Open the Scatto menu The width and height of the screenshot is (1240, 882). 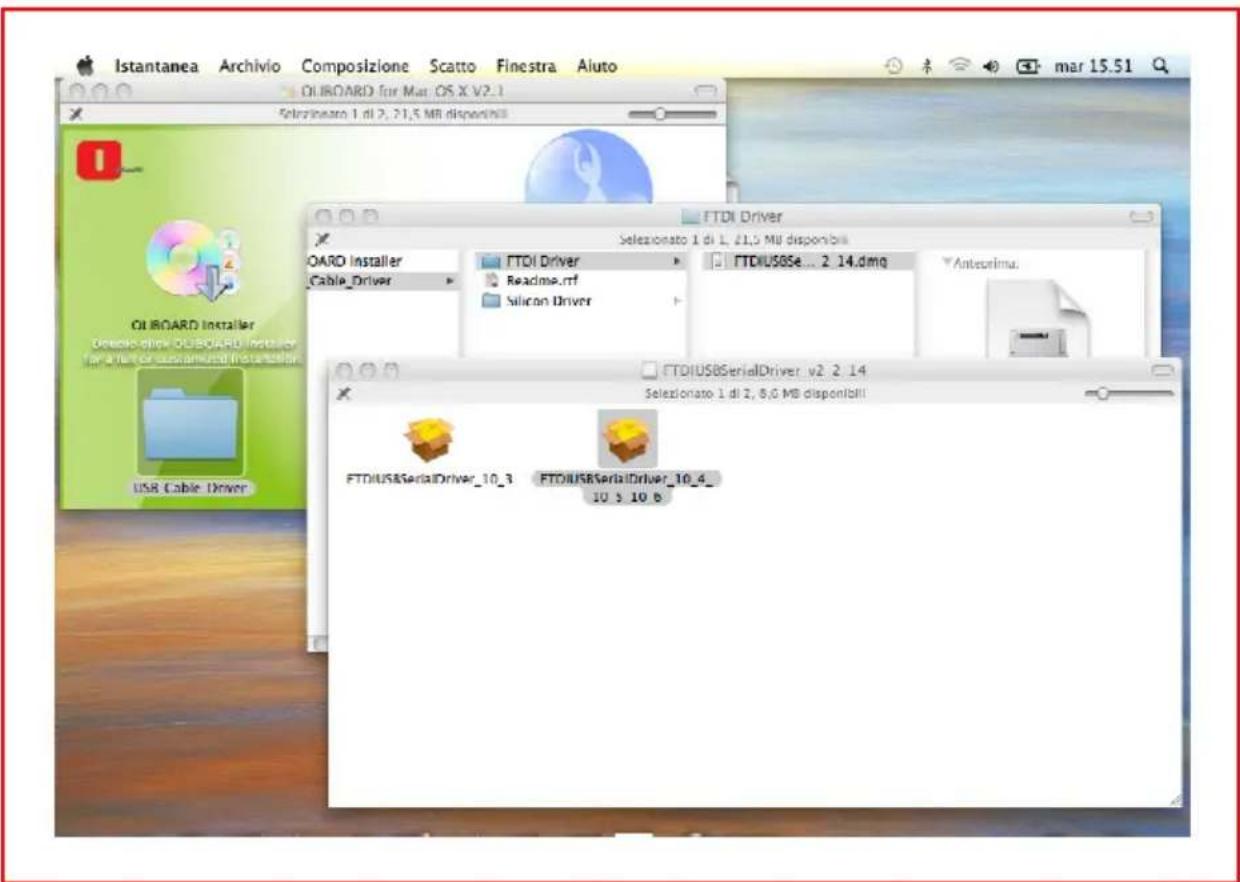point(452,67)
